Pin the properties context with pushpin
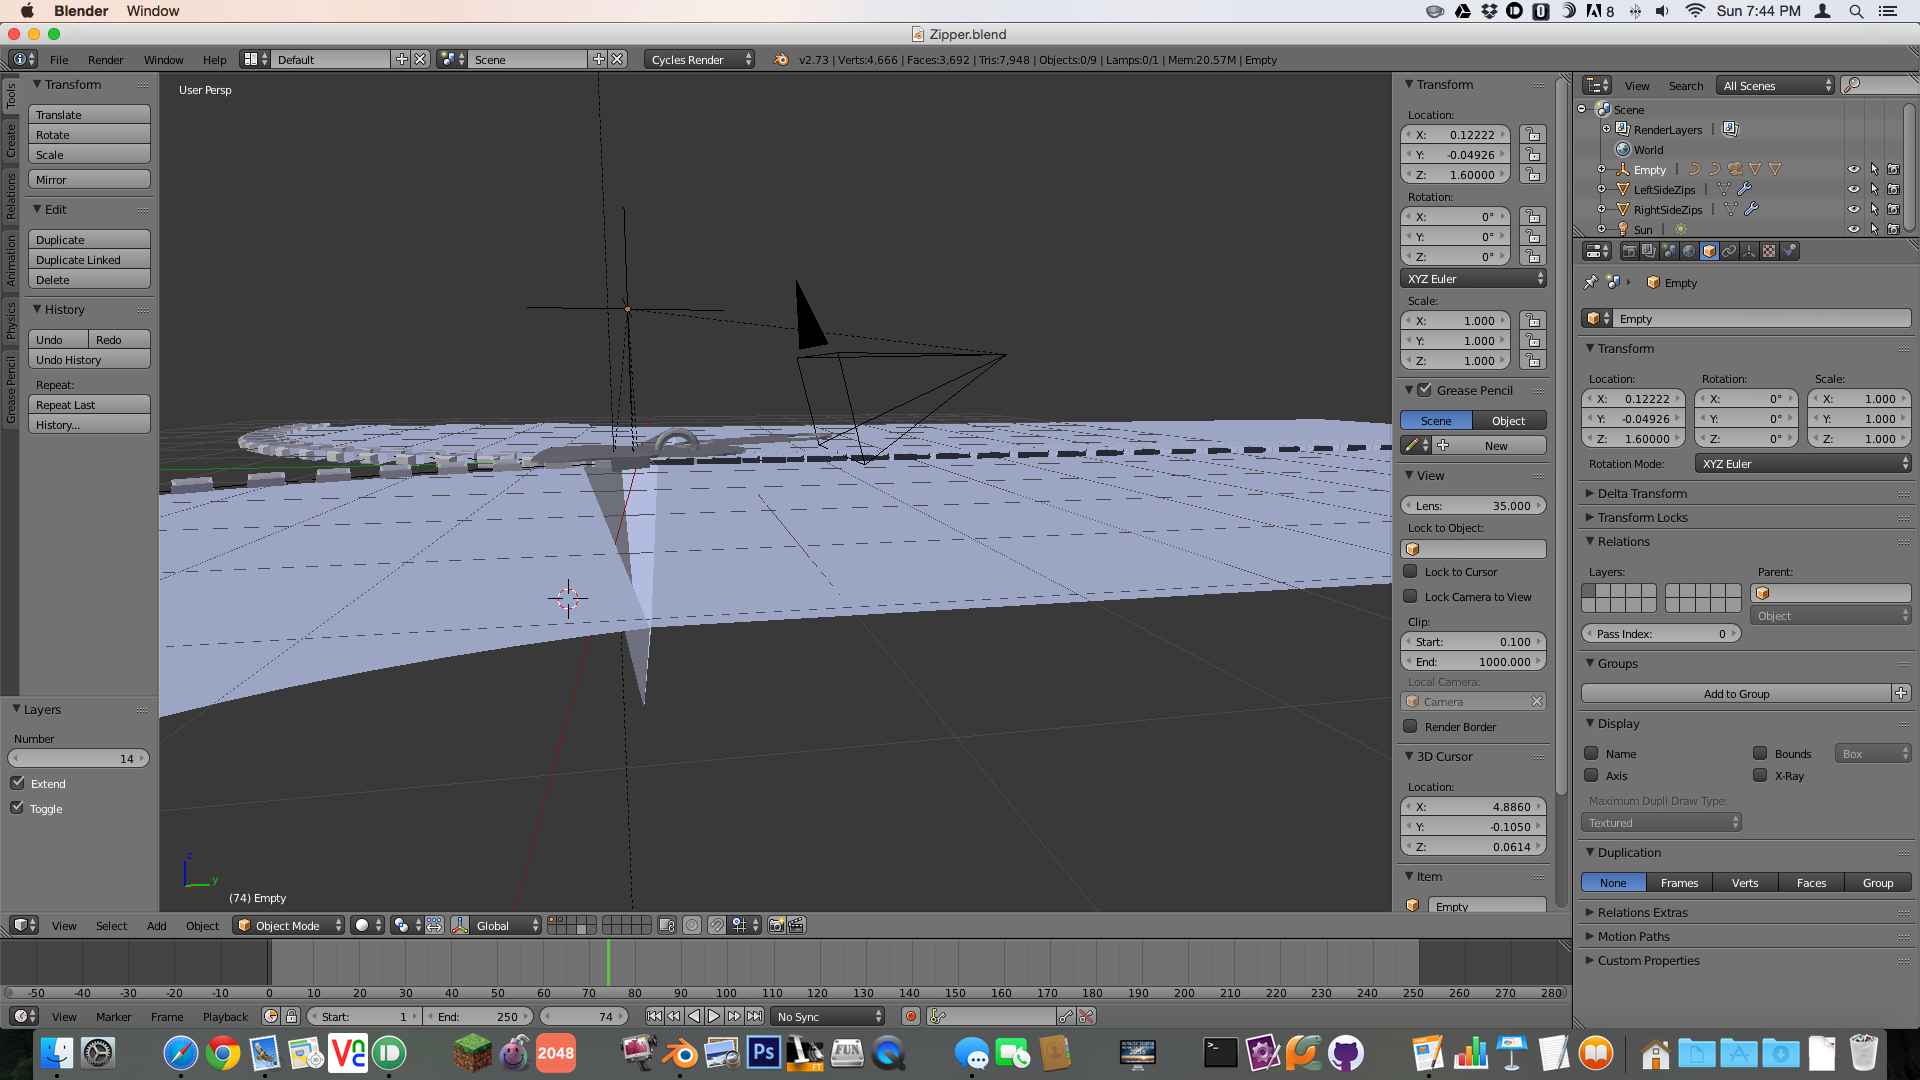The width and height of the screenshot is (1920, 1080). tap(1590, 283)
